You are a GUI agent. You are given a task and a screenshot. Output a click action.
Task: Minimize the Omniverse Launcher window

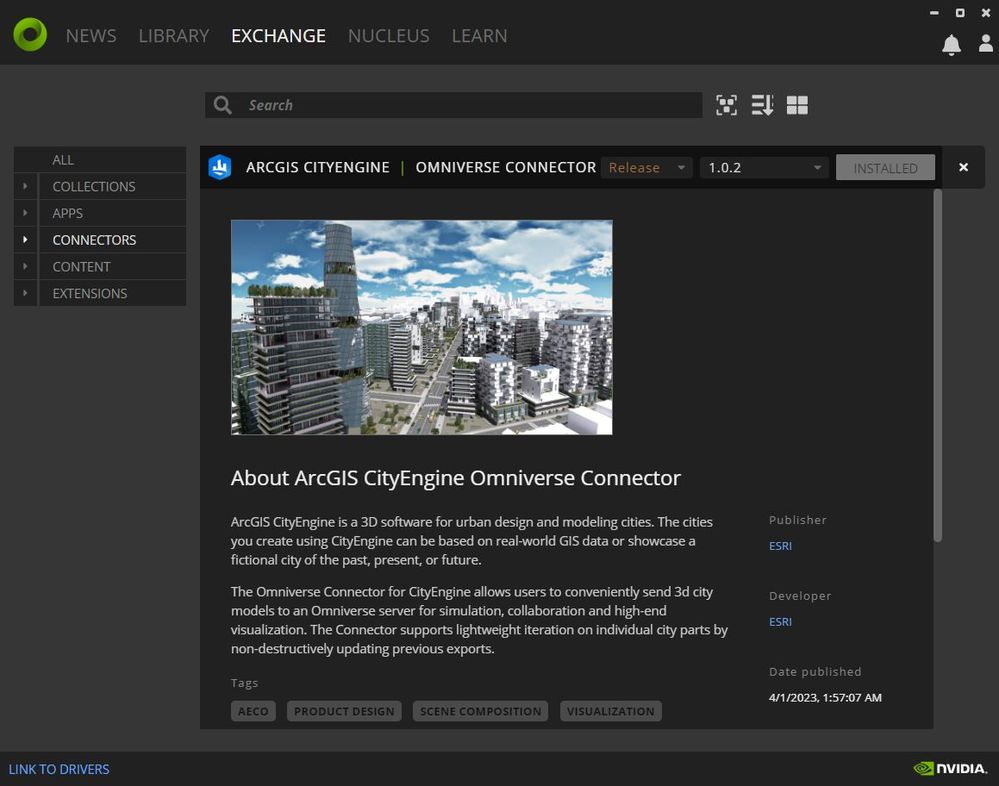934,13
